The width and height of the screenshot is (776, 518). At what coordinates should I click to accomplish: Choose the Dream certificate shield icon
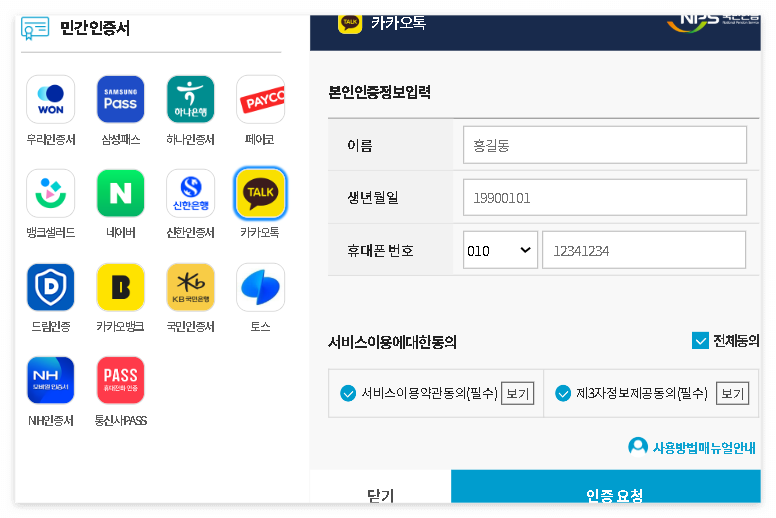(x=50, y=287)
